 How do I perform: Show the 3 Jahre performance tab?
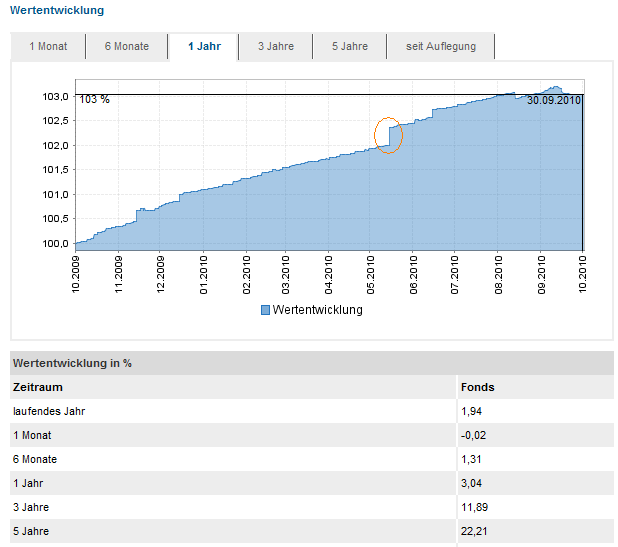(275, 47)
